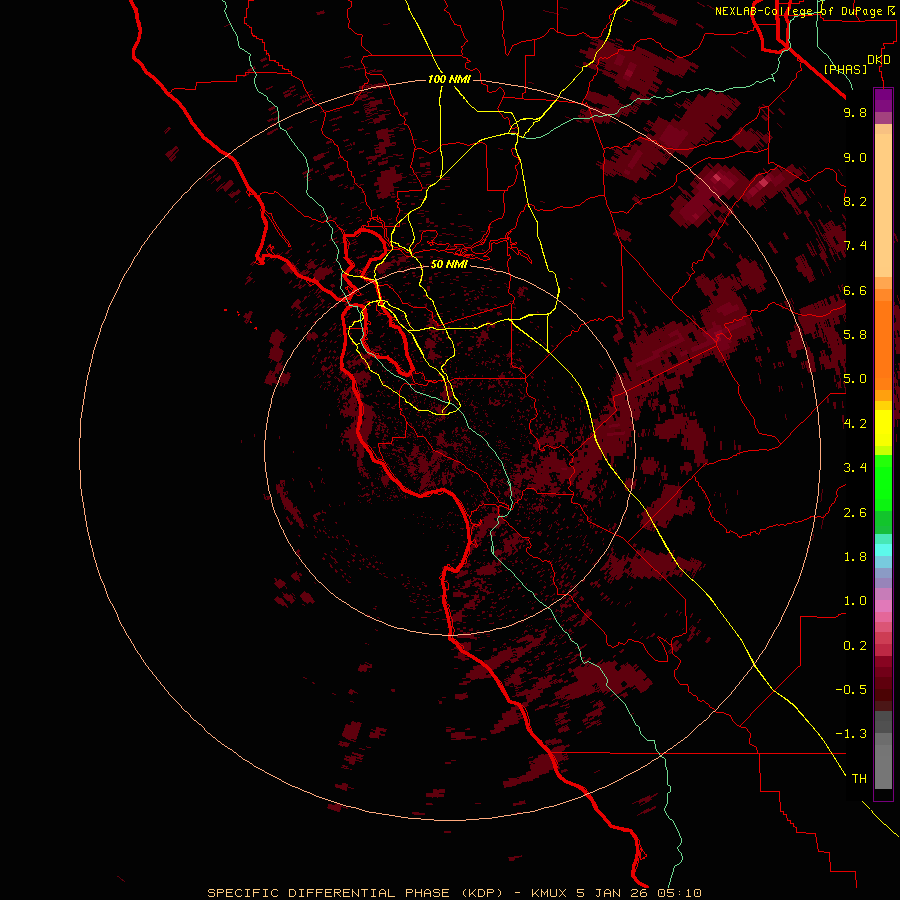Click the 2.6 value on the color scale

[855, 513]
